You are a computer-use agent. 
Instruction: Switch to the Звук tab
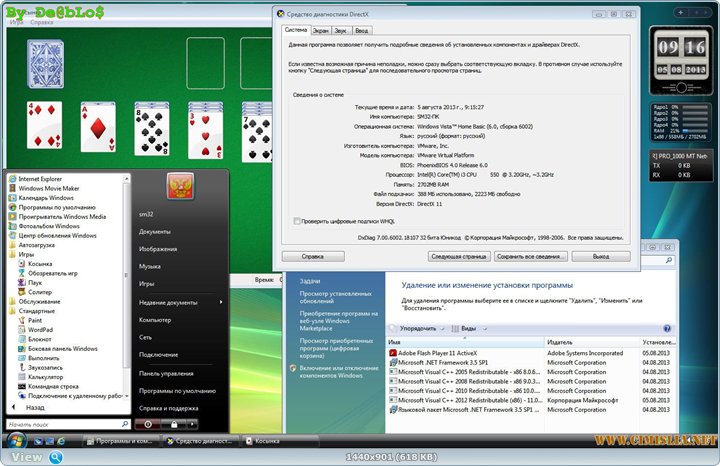coord(341,31)
